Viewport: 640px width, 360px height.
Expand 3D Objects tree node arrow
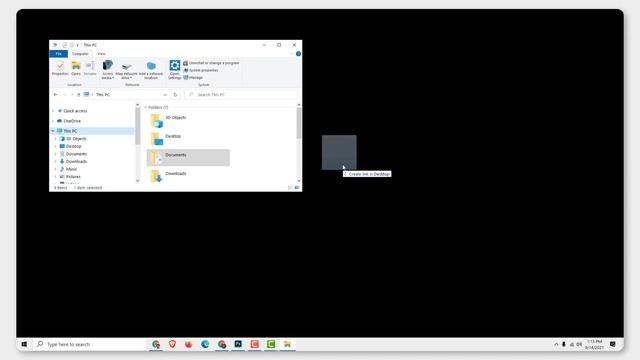56,139
